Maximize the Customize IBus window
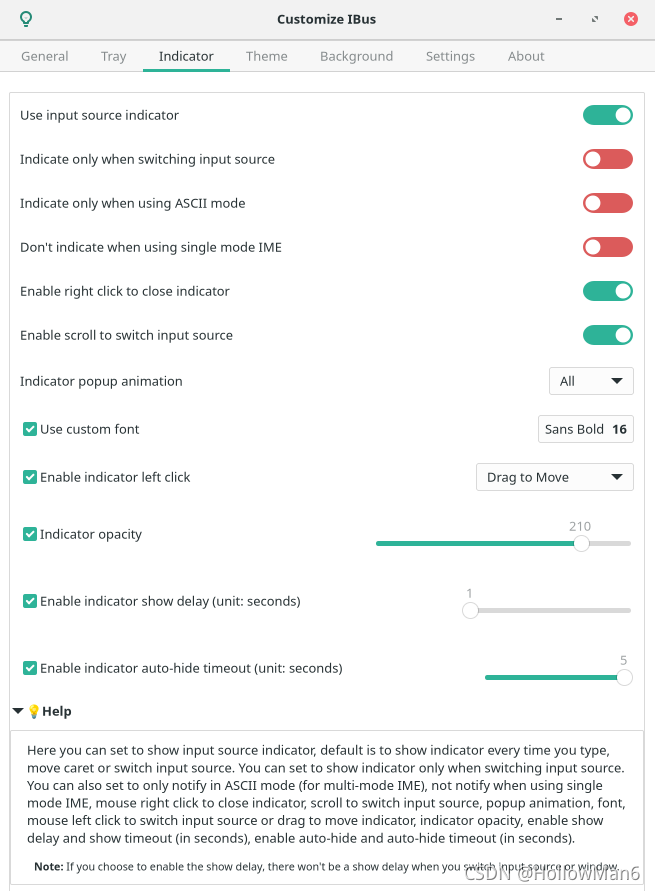 [594, 19]
